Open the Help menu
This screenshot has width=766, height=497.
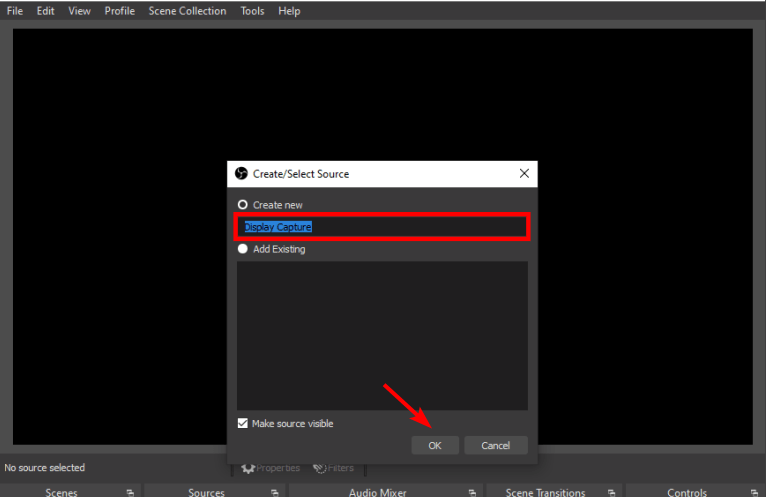pyautogui.click(x=289, y=11)
